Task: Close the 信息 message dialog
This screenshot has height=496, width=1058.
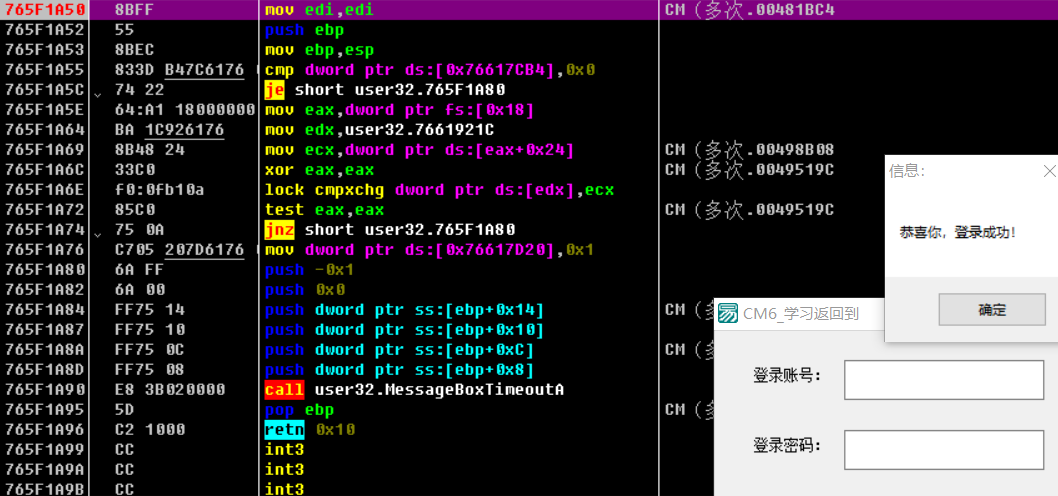Action: 1048,171
